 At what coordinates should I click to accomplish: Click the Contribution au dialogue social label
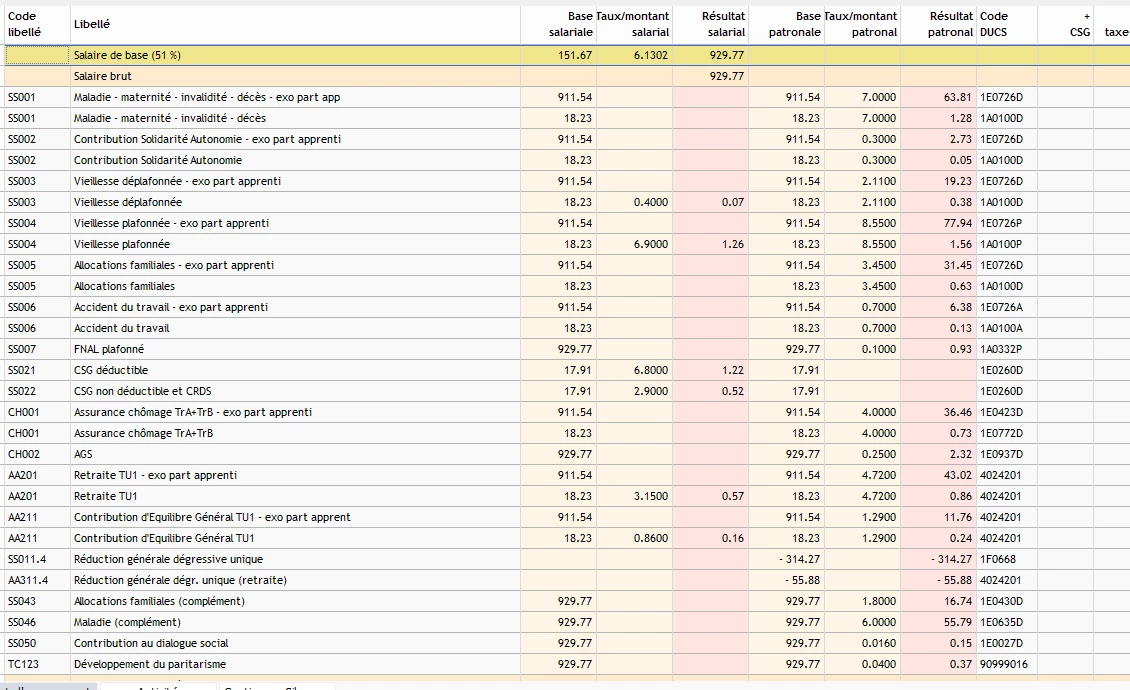click(x=151, y=643)
